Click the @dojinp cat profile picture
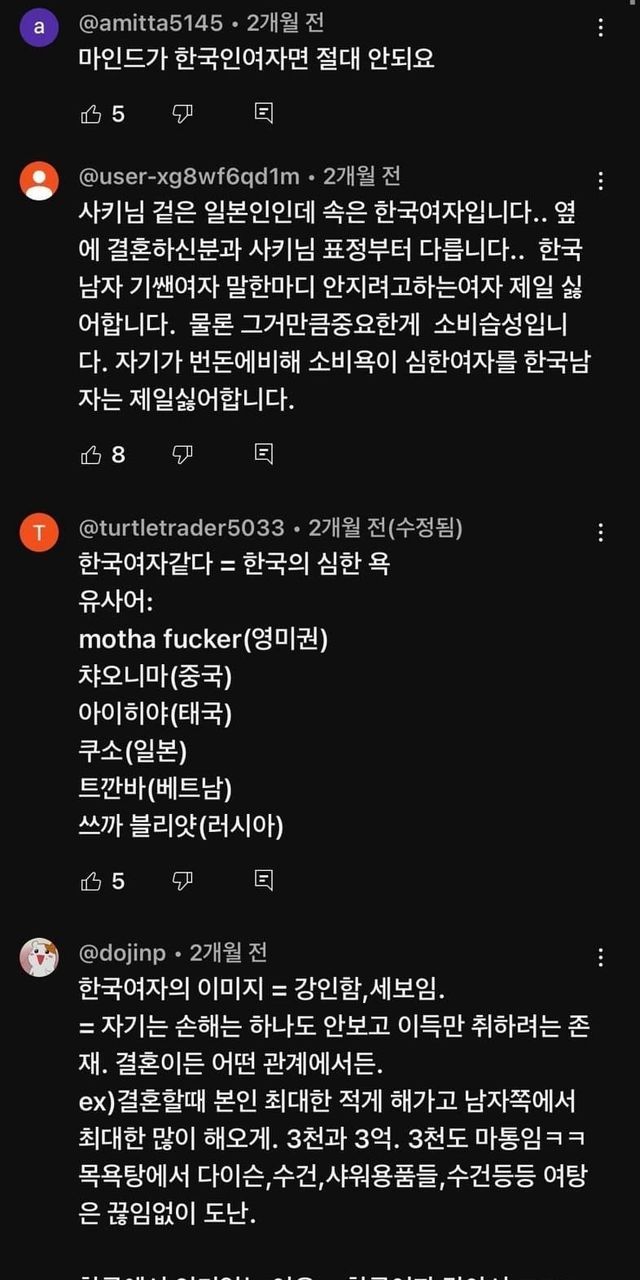 coord(39,958)
